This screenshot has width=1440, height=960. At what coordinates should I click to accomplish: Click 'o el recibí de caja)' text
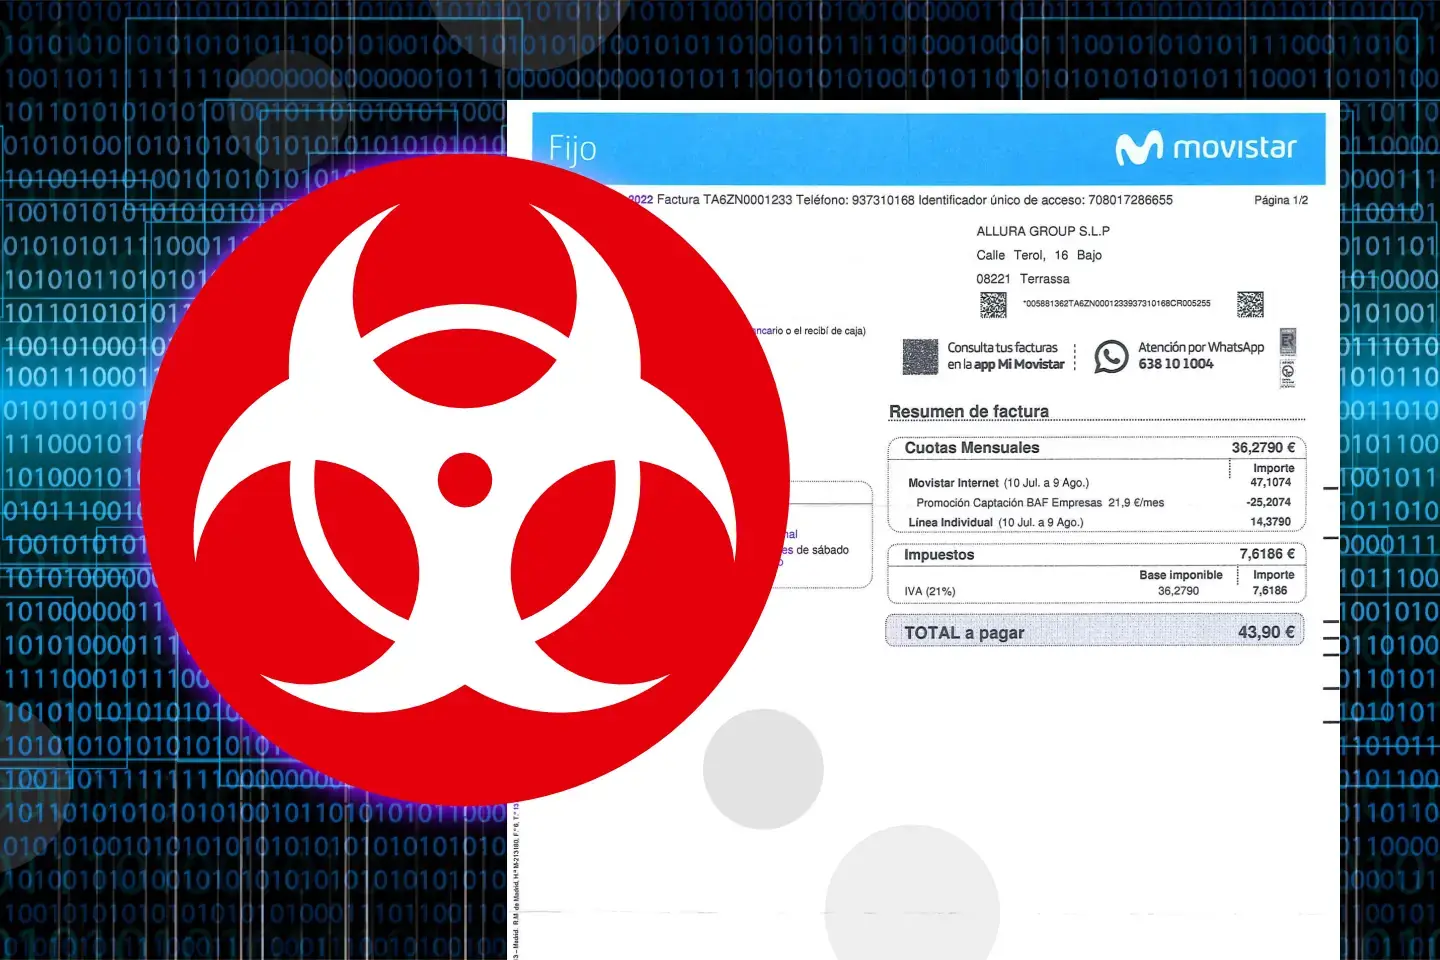(x=826, y=331)
